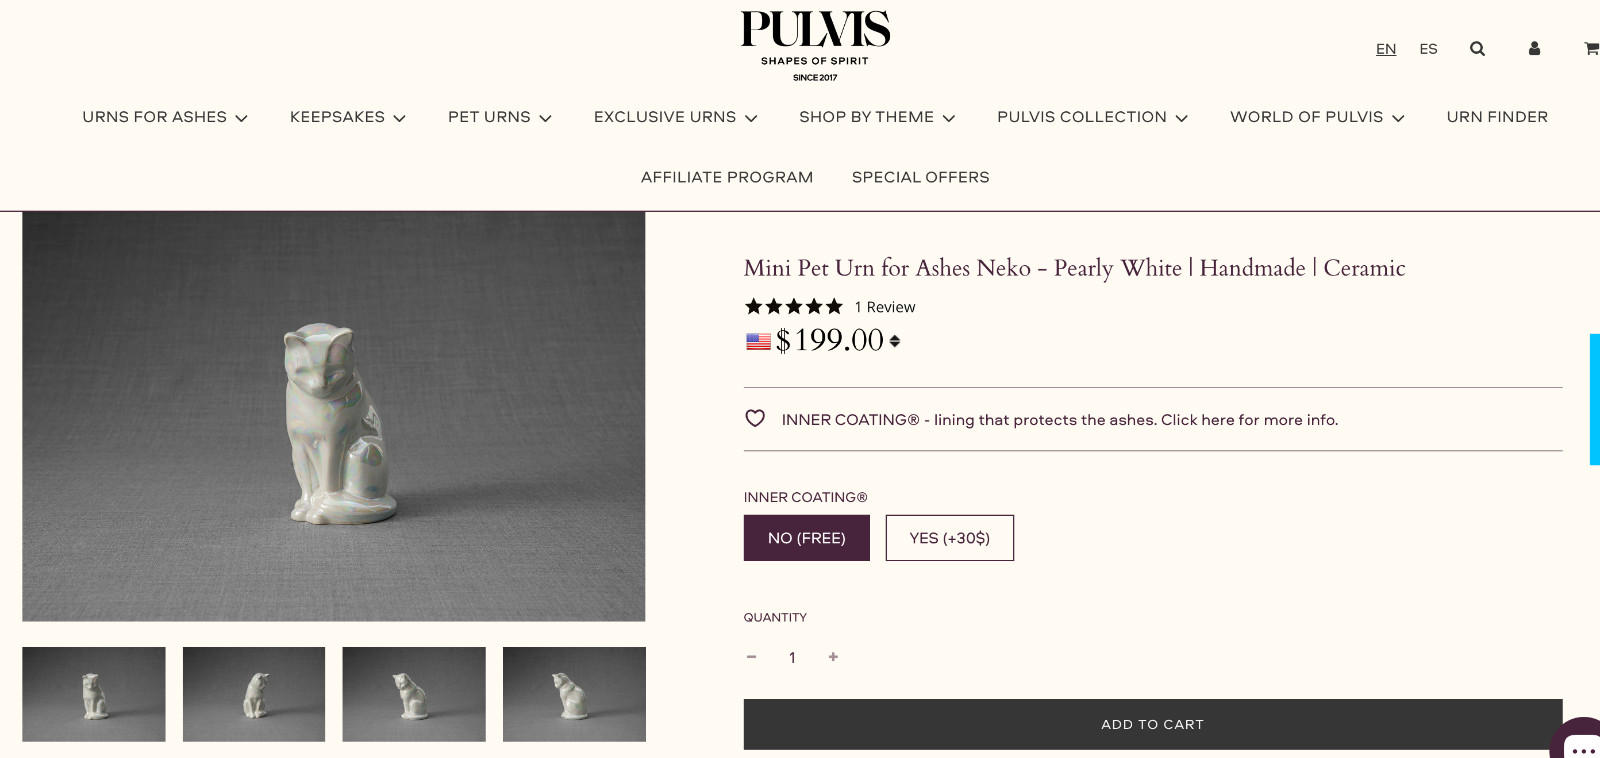
Task: Go to SPECIAL OFFERS page
Action: pos(921,177)
